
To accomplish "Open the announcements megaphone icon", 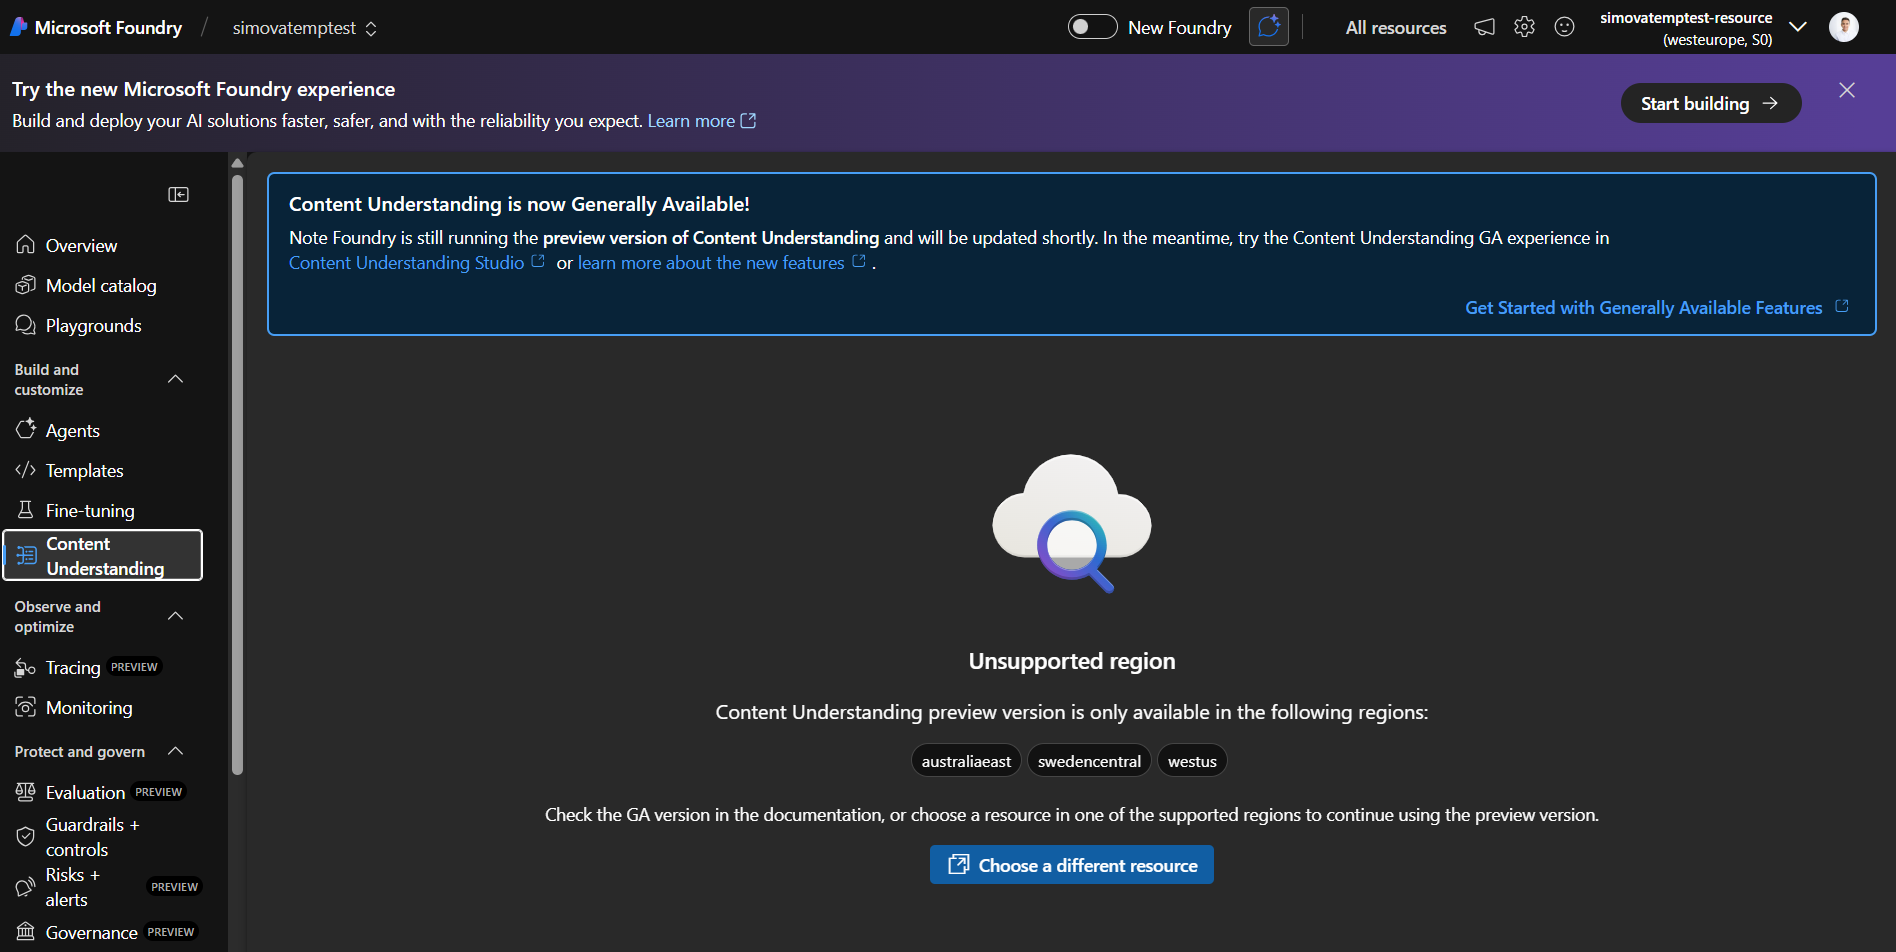I will pos(1485,27).
